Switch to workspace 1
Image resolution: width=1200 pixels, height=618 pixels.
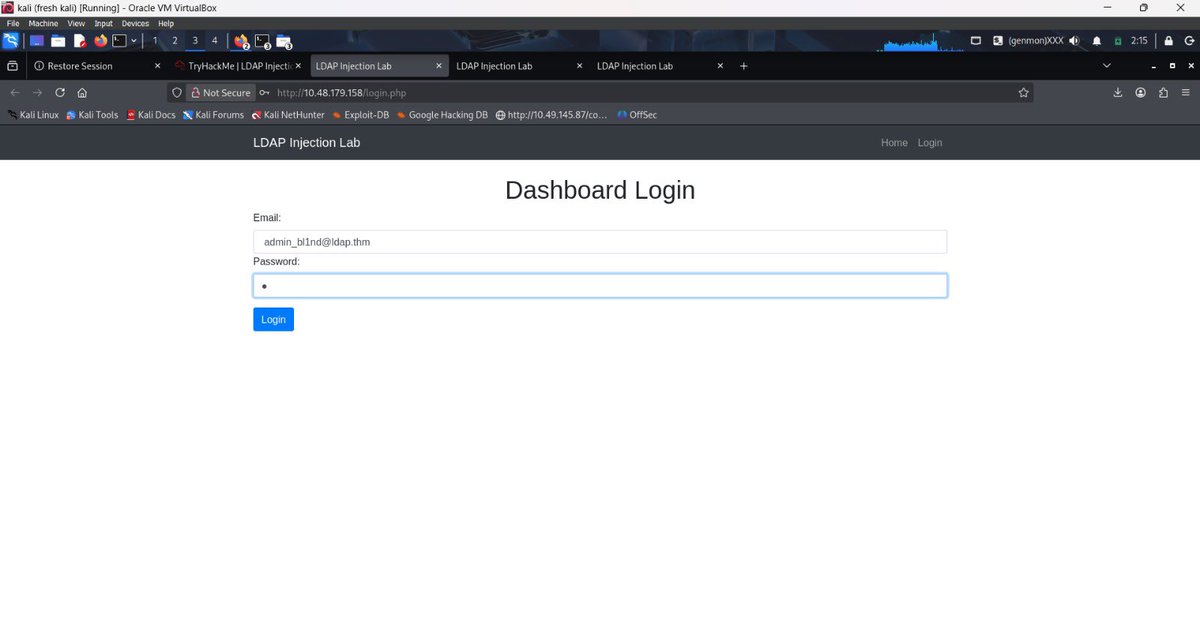[x=155, y=41]
